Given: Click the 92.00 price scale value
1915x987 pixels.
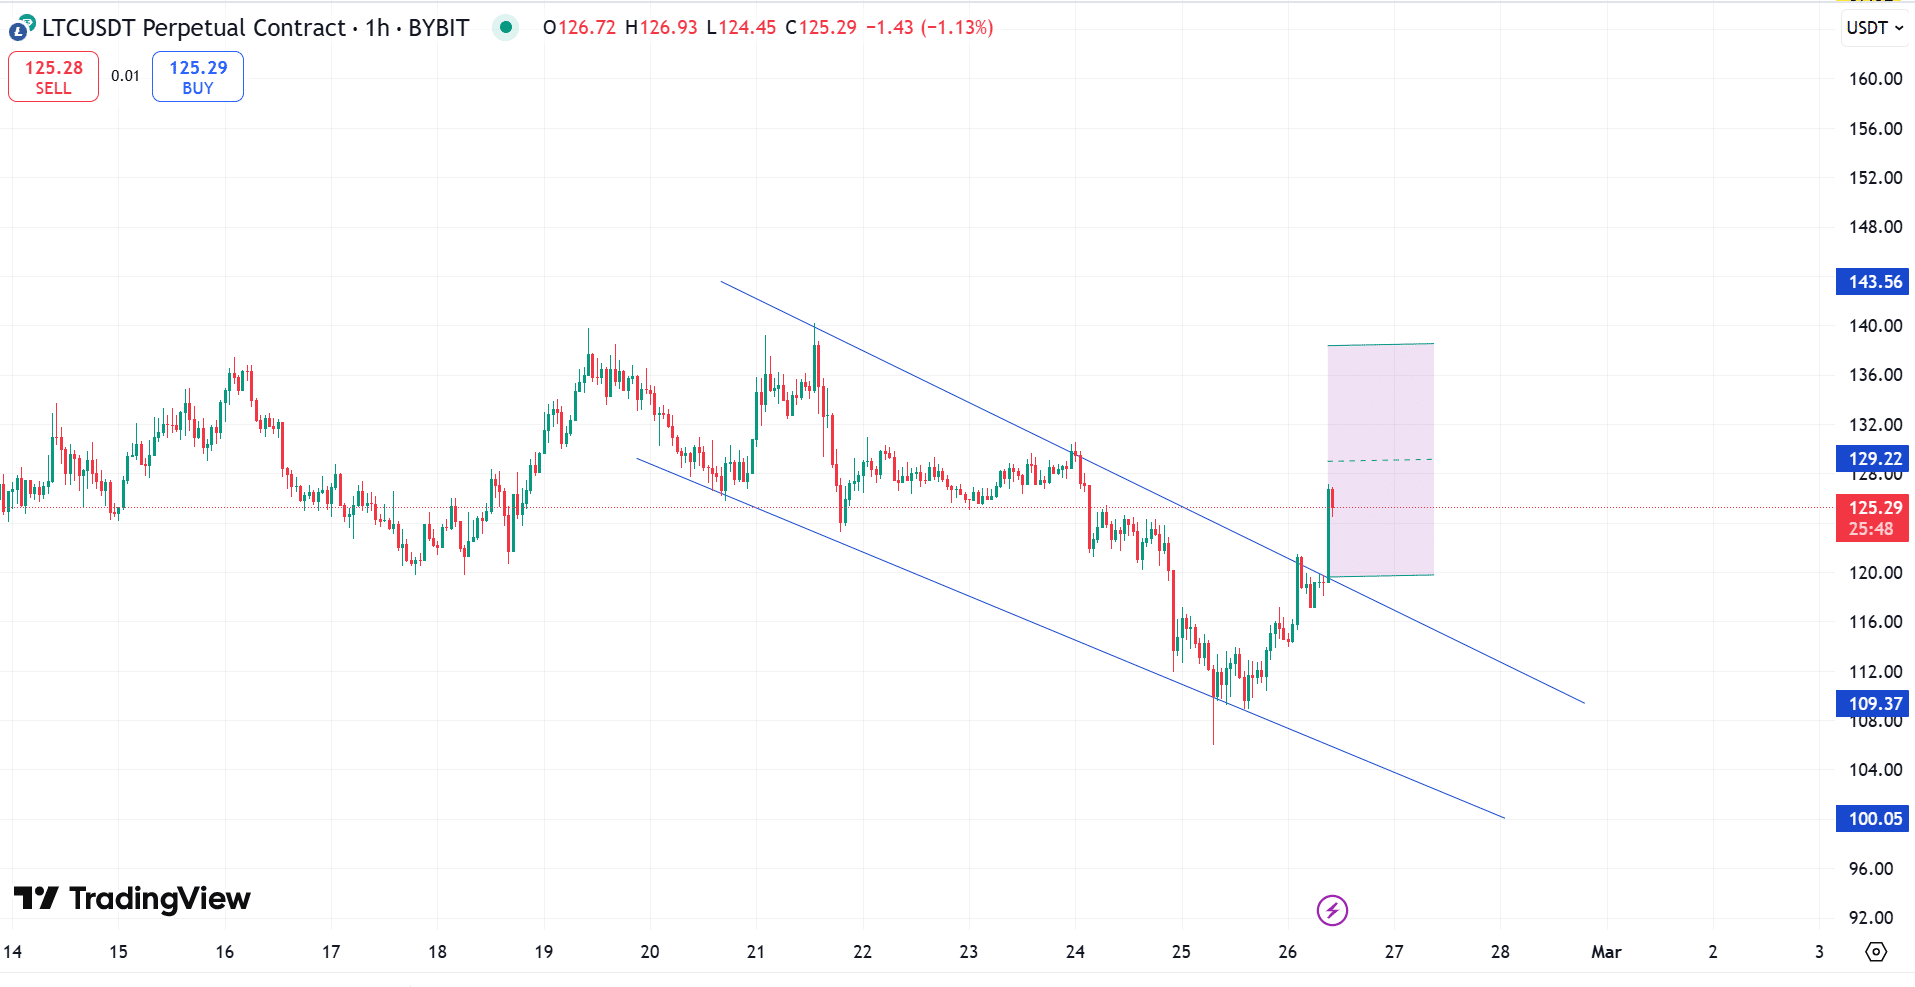Looking at the screenshot, I should click(1871, 918).
